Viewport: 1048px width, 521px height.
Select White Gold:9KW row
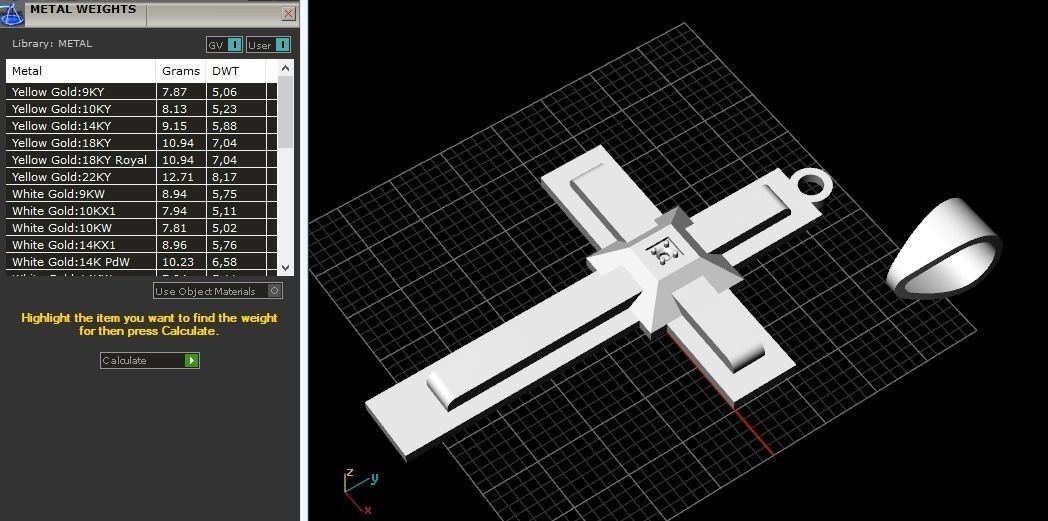[141, 194]
